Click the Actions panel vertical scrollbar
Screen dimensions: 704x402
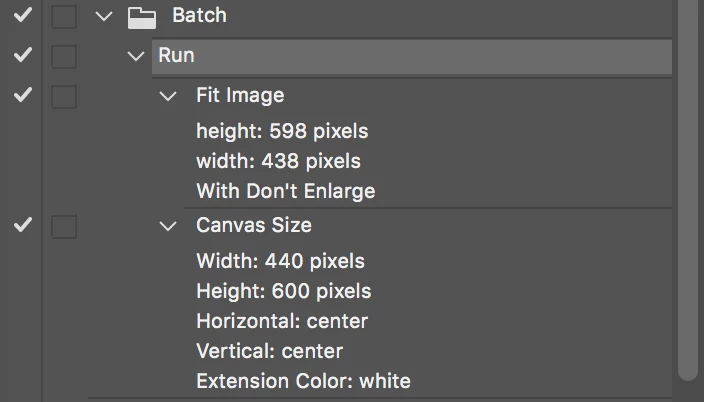coord(688,189)
